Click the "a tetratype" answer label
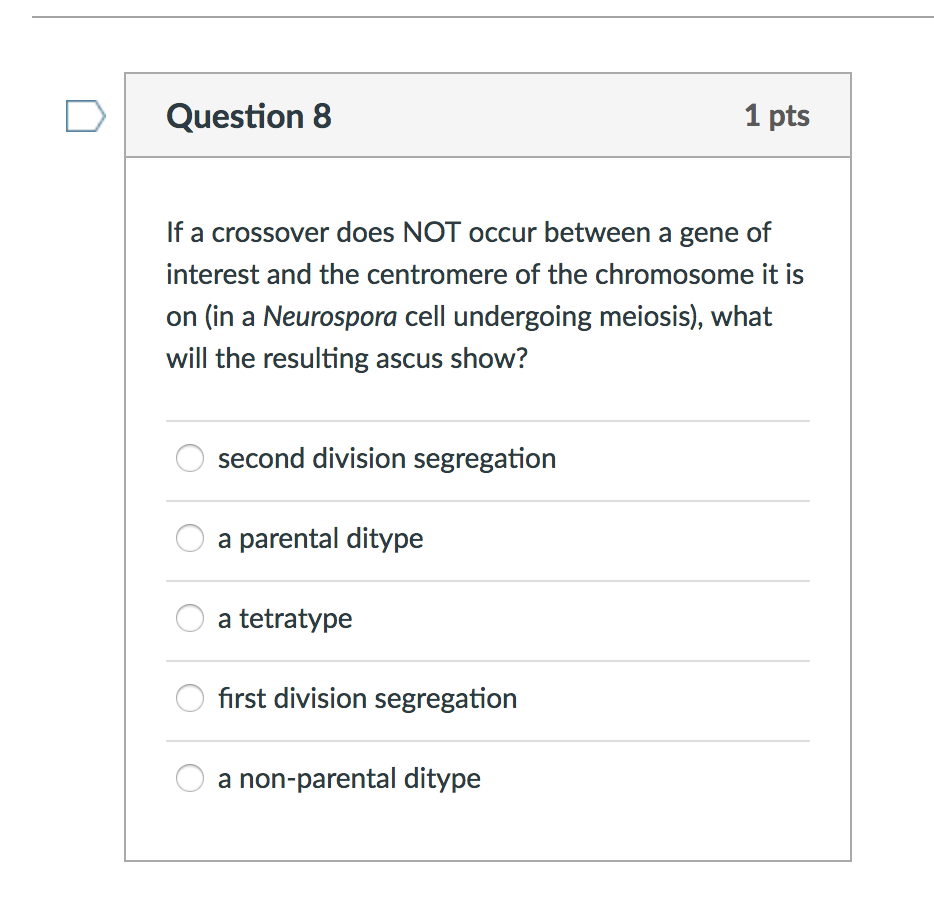This screenshot has height=910, width=934. pyautogui.click(x=285, y=619)
